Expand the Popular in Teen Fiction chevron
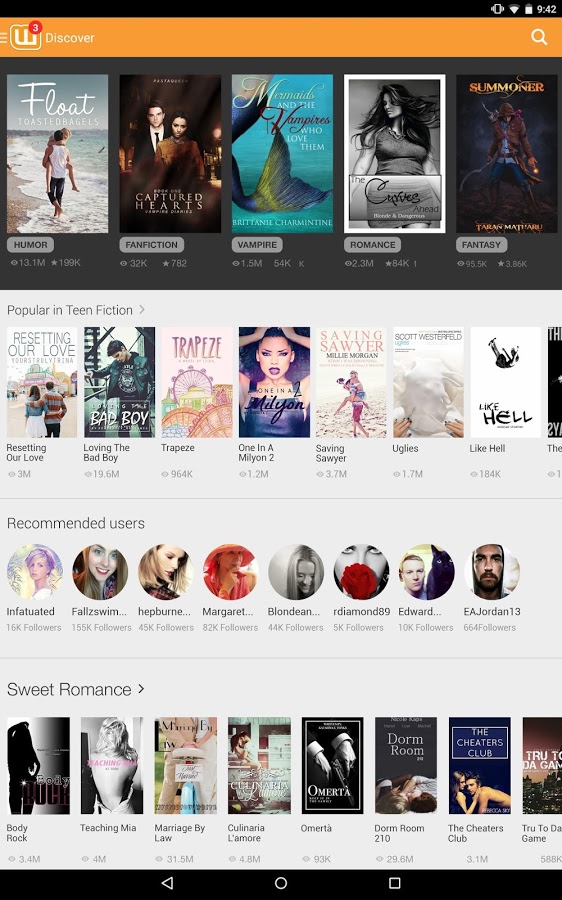The image size is (562, 900). (142, 310)
